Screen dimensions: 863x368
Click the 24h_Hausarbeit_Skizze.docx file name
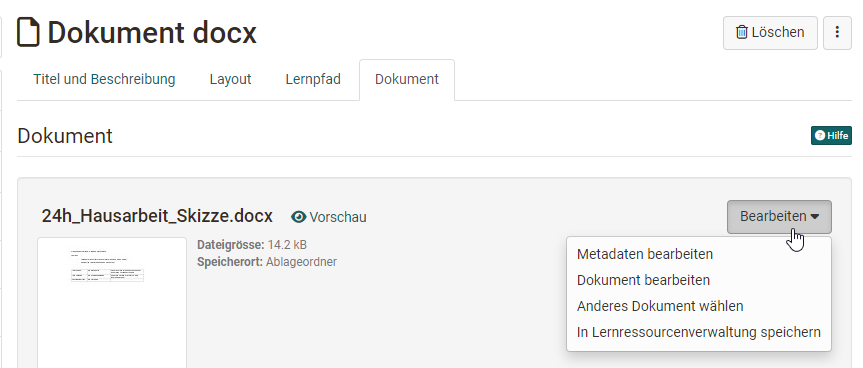coord(157,216)
